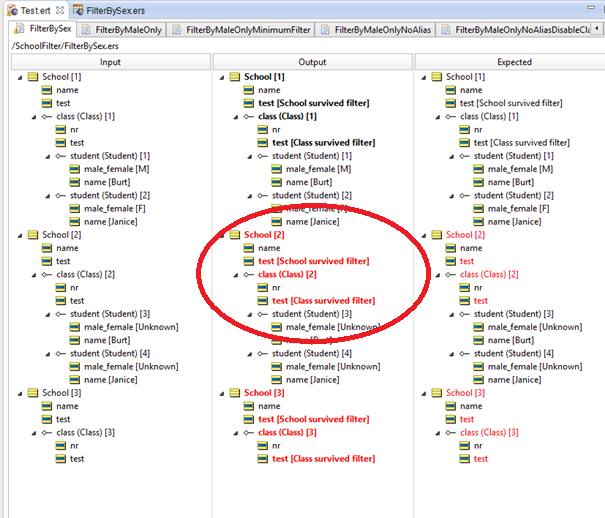Collapse School [1] in Input tree
The height and width of the screenshot is (518, 605).
tap(20, 78)
